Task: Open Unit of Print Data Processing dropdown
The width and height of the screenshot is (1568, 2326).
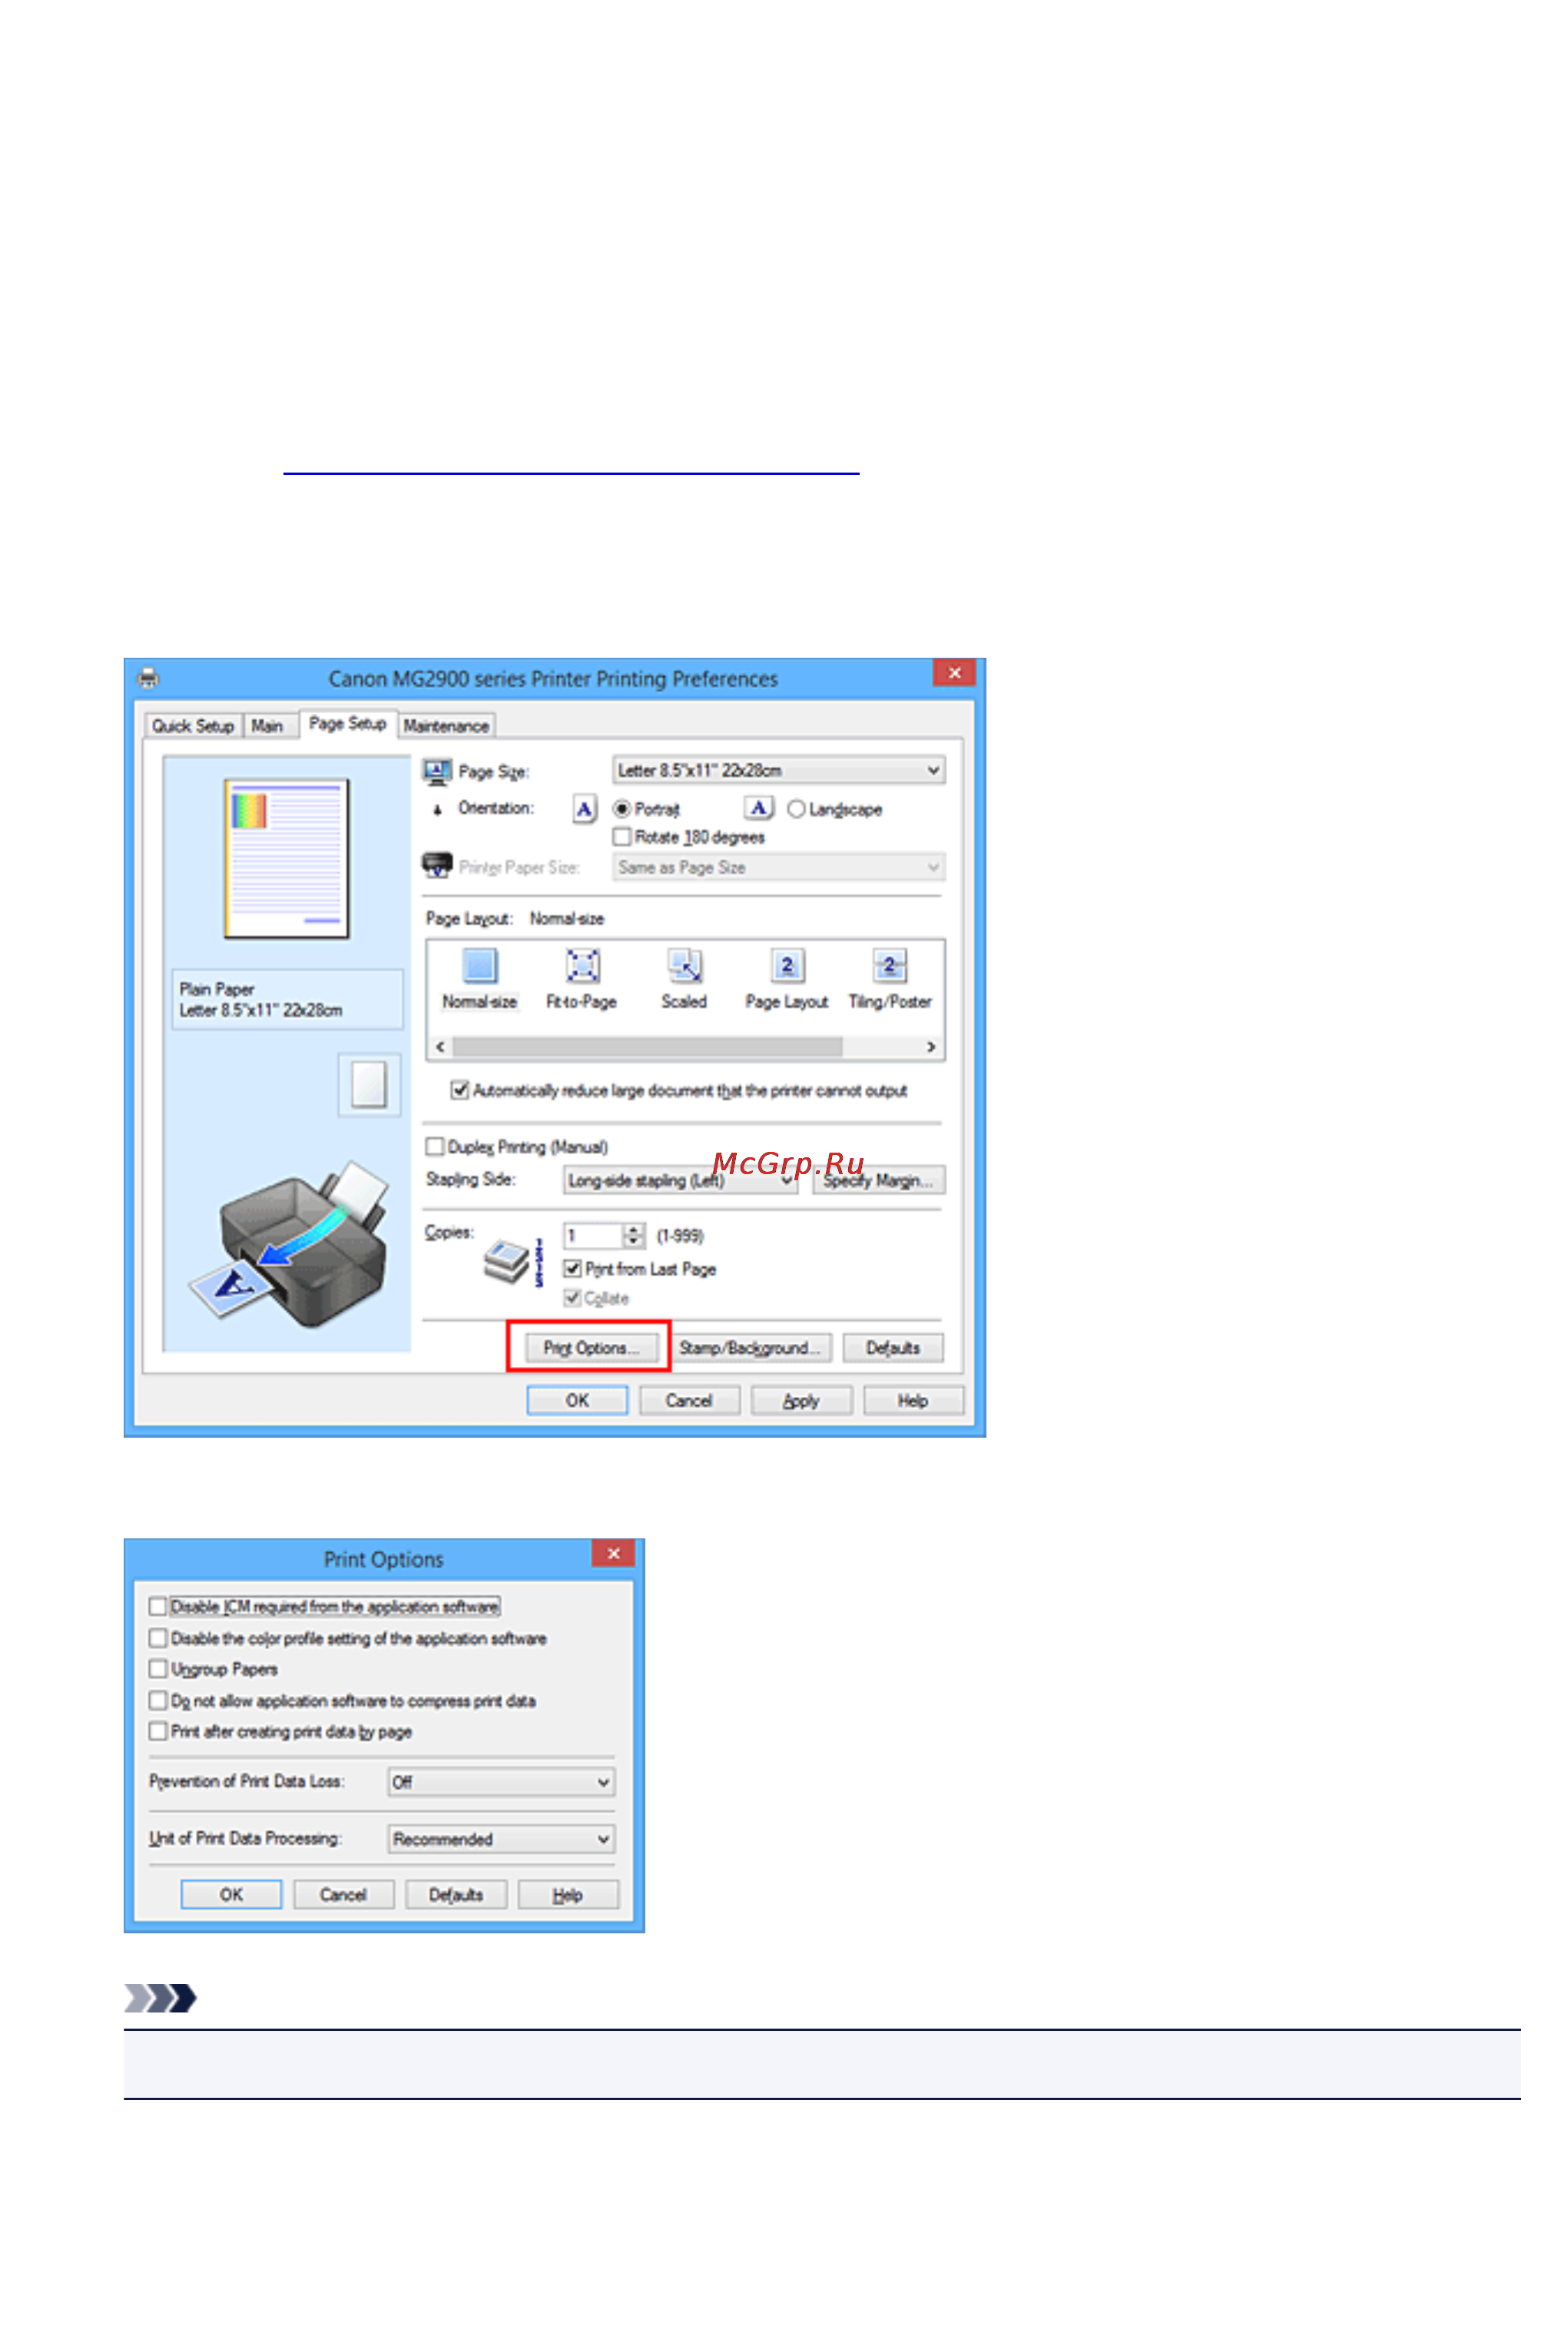Action: click(x=501, y=1839)
